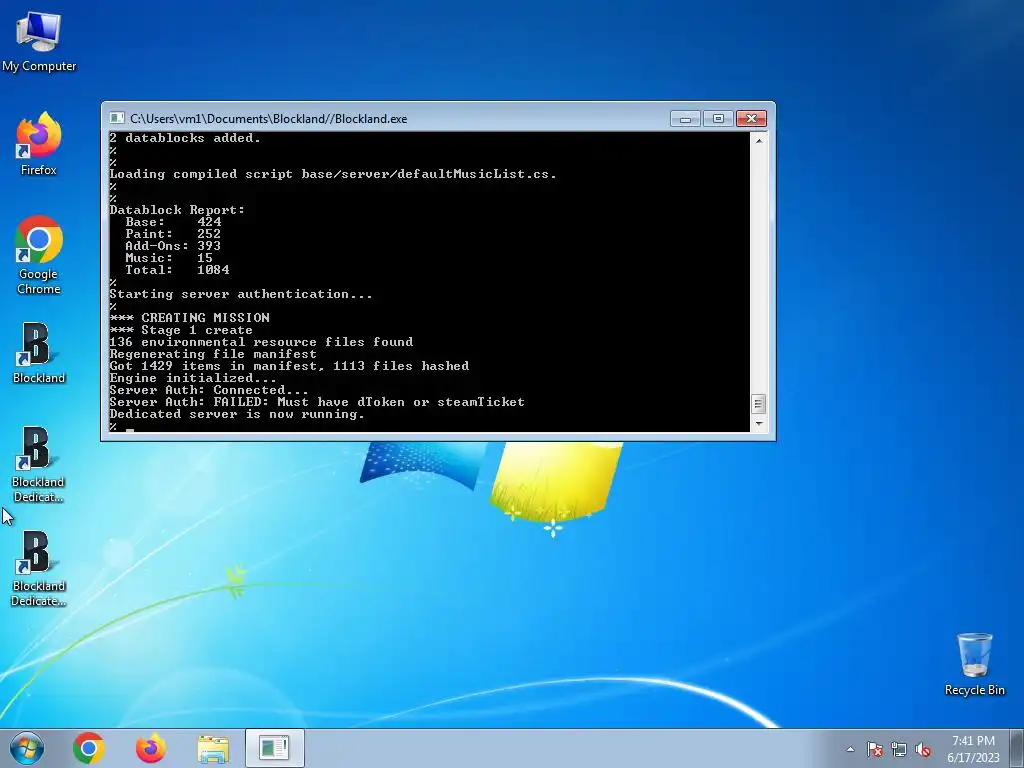
Task: Click the 'Server Auth: FAILED' line
Action: tap(317, 402)
